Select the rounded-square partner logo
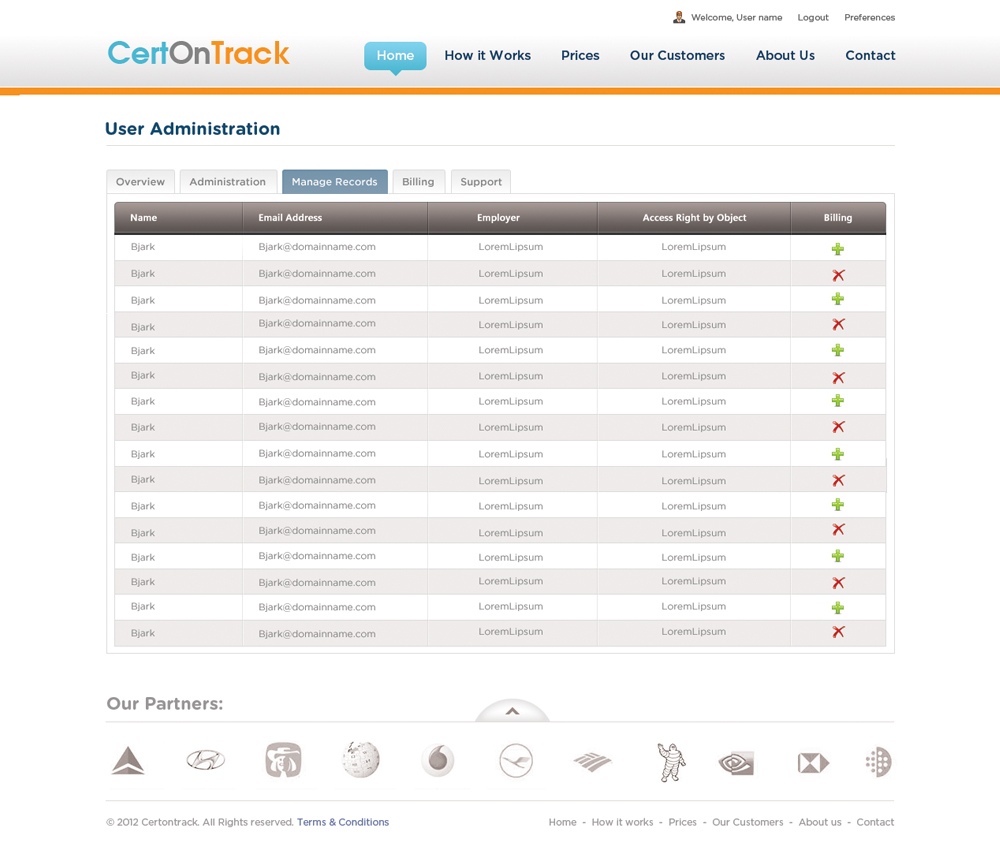Viewport: 1000px width, 845px height. click(x=283, y=760)
